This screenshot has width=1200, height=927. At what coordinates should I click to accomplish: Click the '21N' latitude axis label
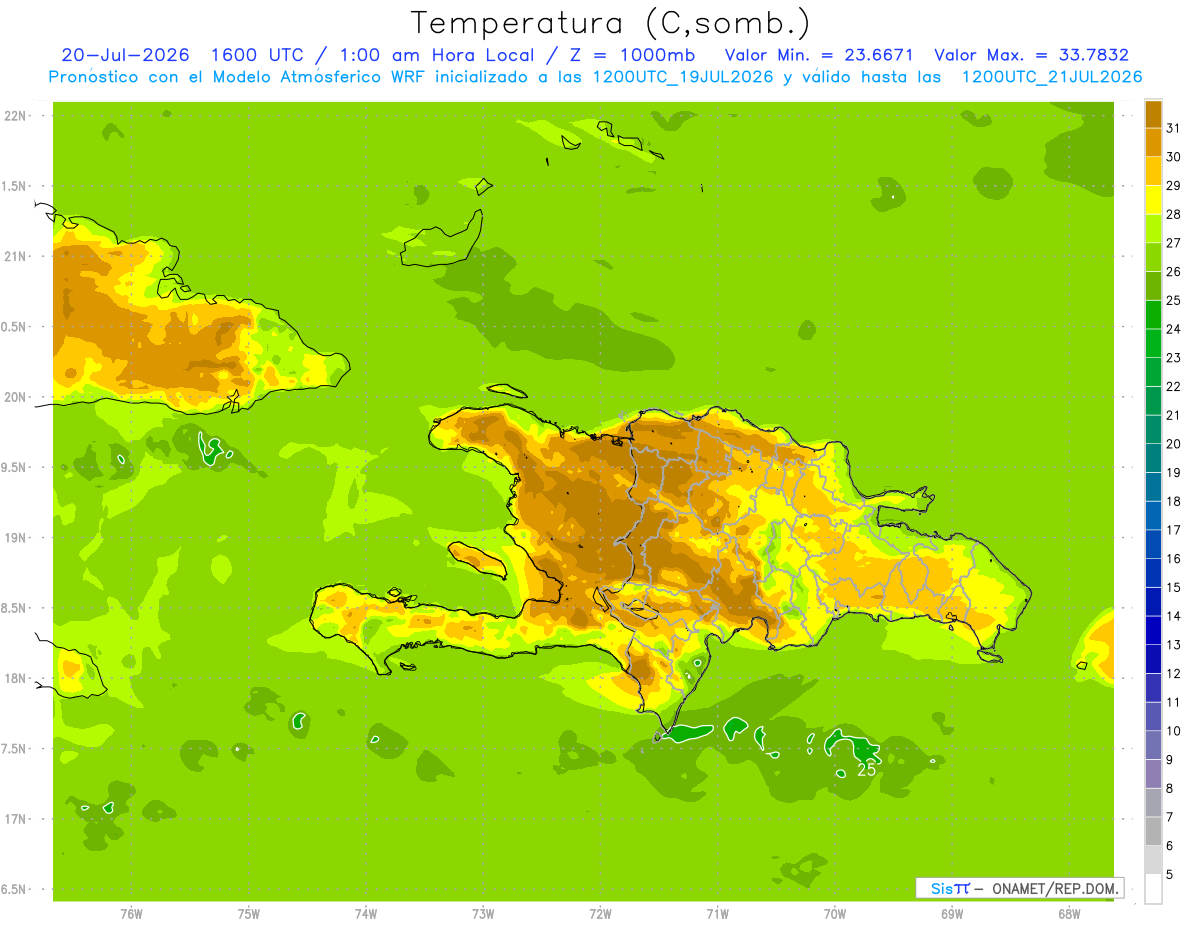[x=16, y=256]
